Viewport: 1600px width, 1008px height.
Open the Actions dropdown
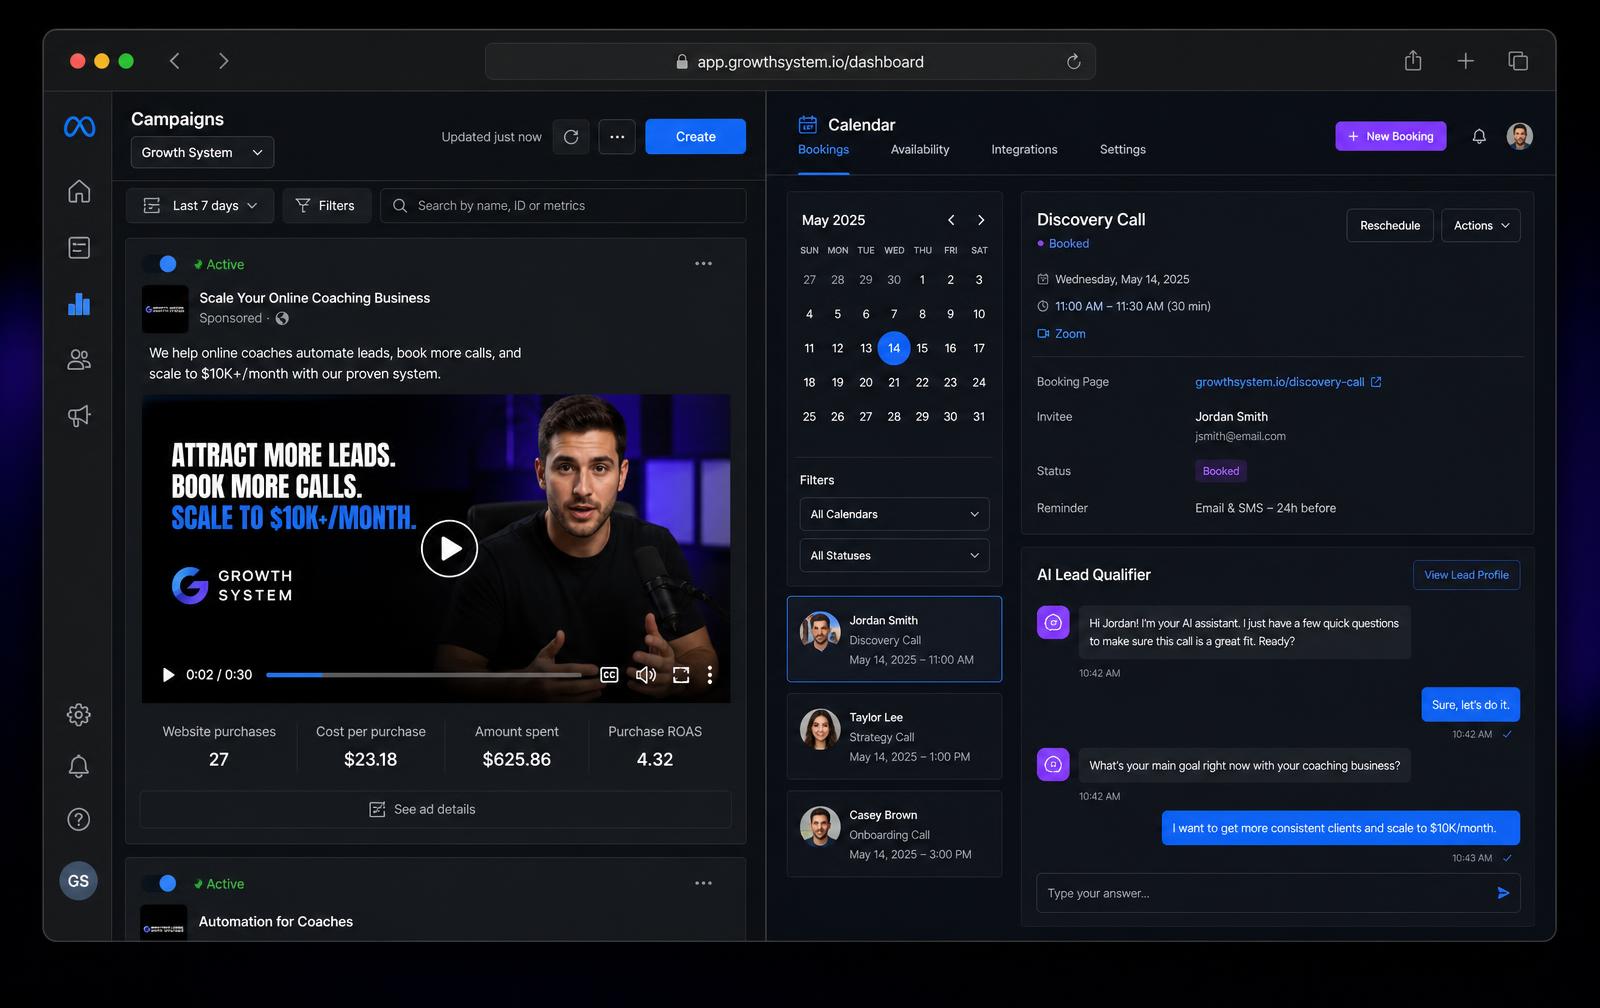click(x=1481, y=226)
